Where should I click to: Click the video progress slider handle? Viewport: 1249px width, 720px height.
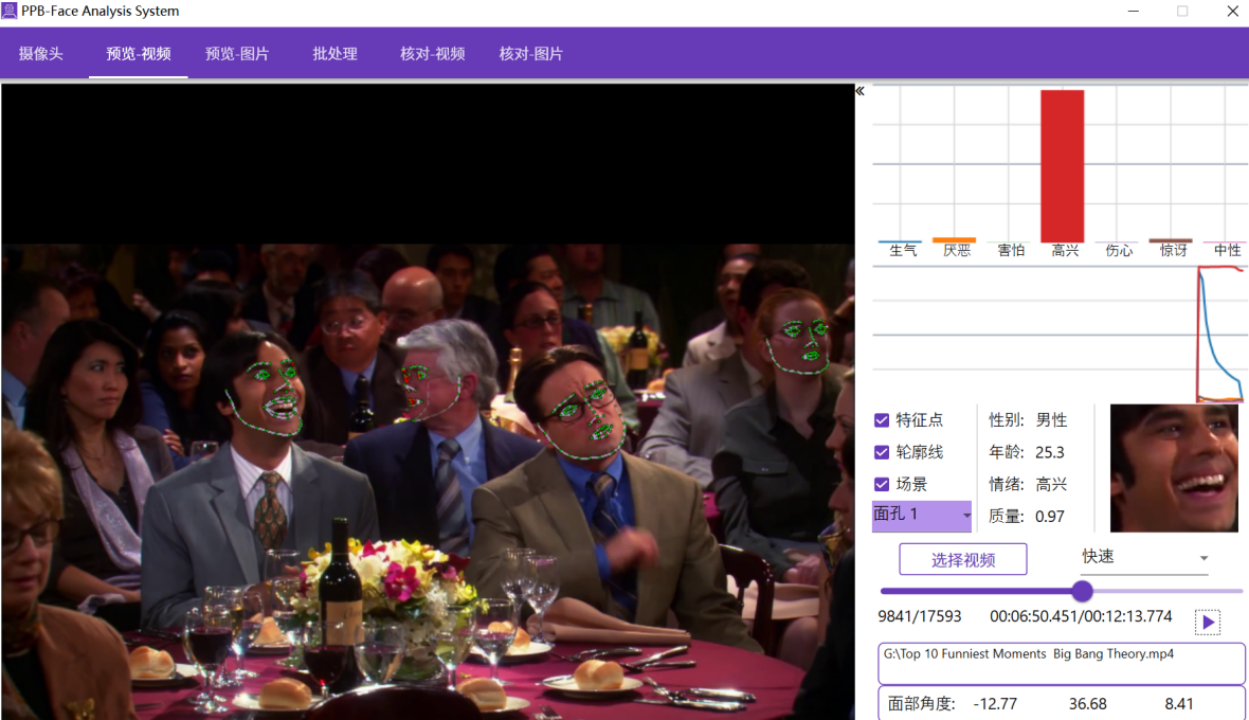click(x=1082, y=591)
